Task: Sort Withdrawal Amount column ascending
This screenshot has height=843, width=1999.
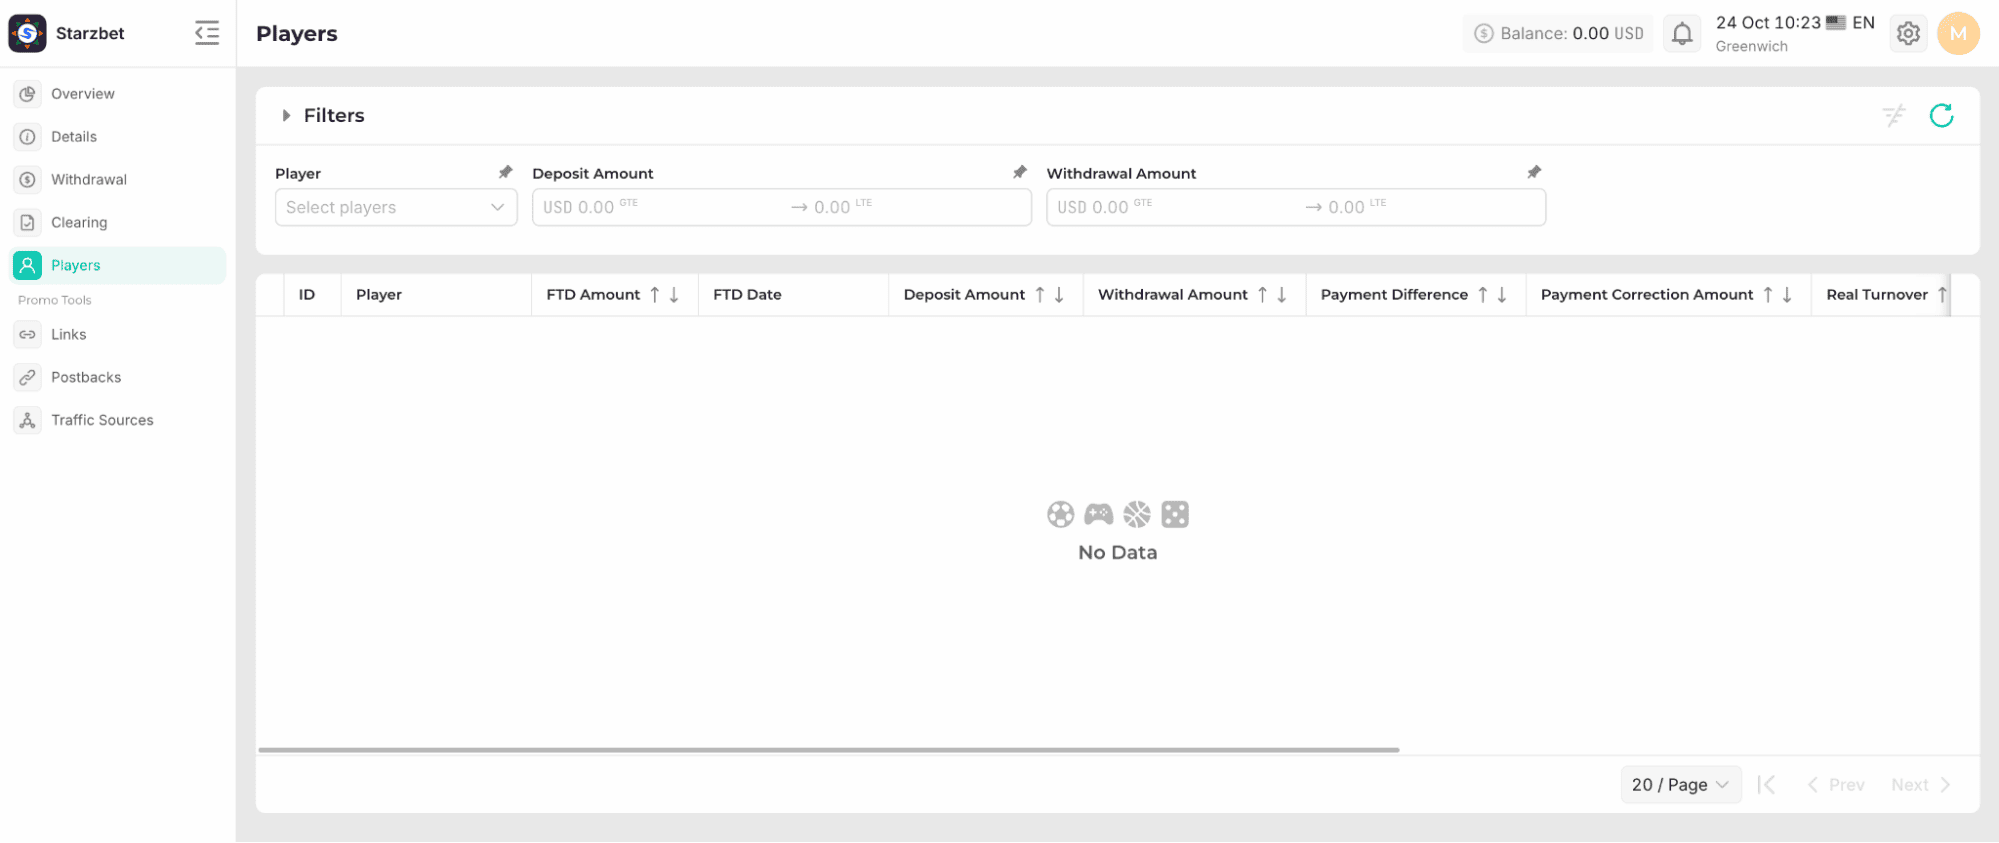Action: tap(1263, 295)
